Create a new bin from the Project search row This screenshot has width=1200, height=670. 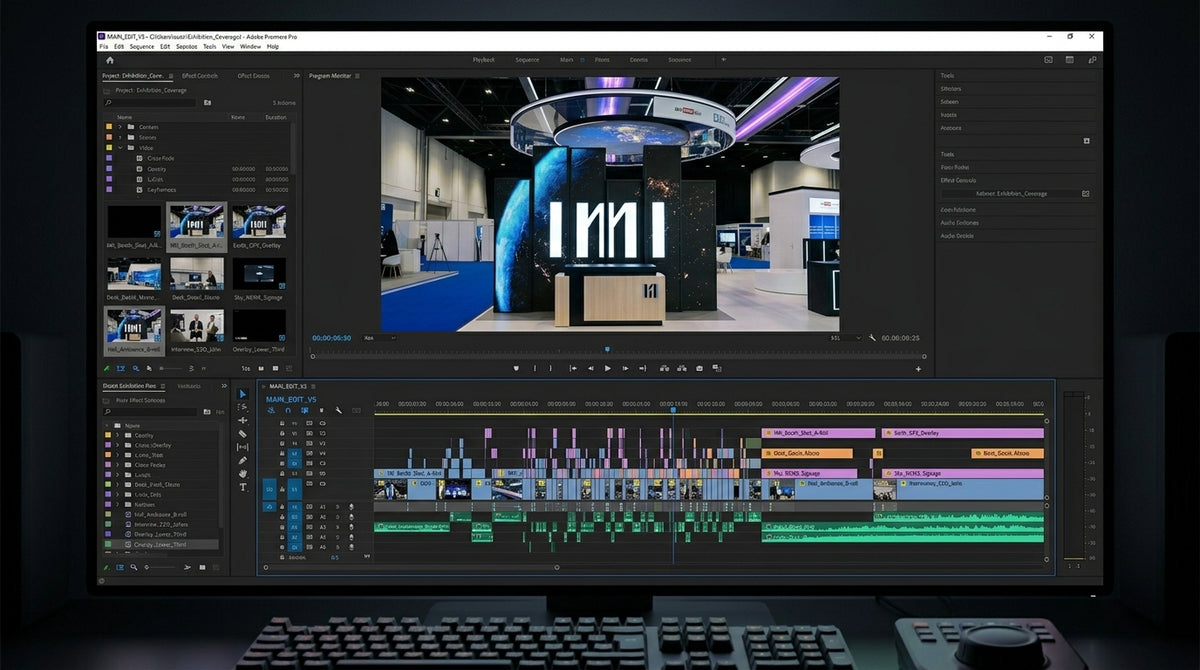(207, 102)
